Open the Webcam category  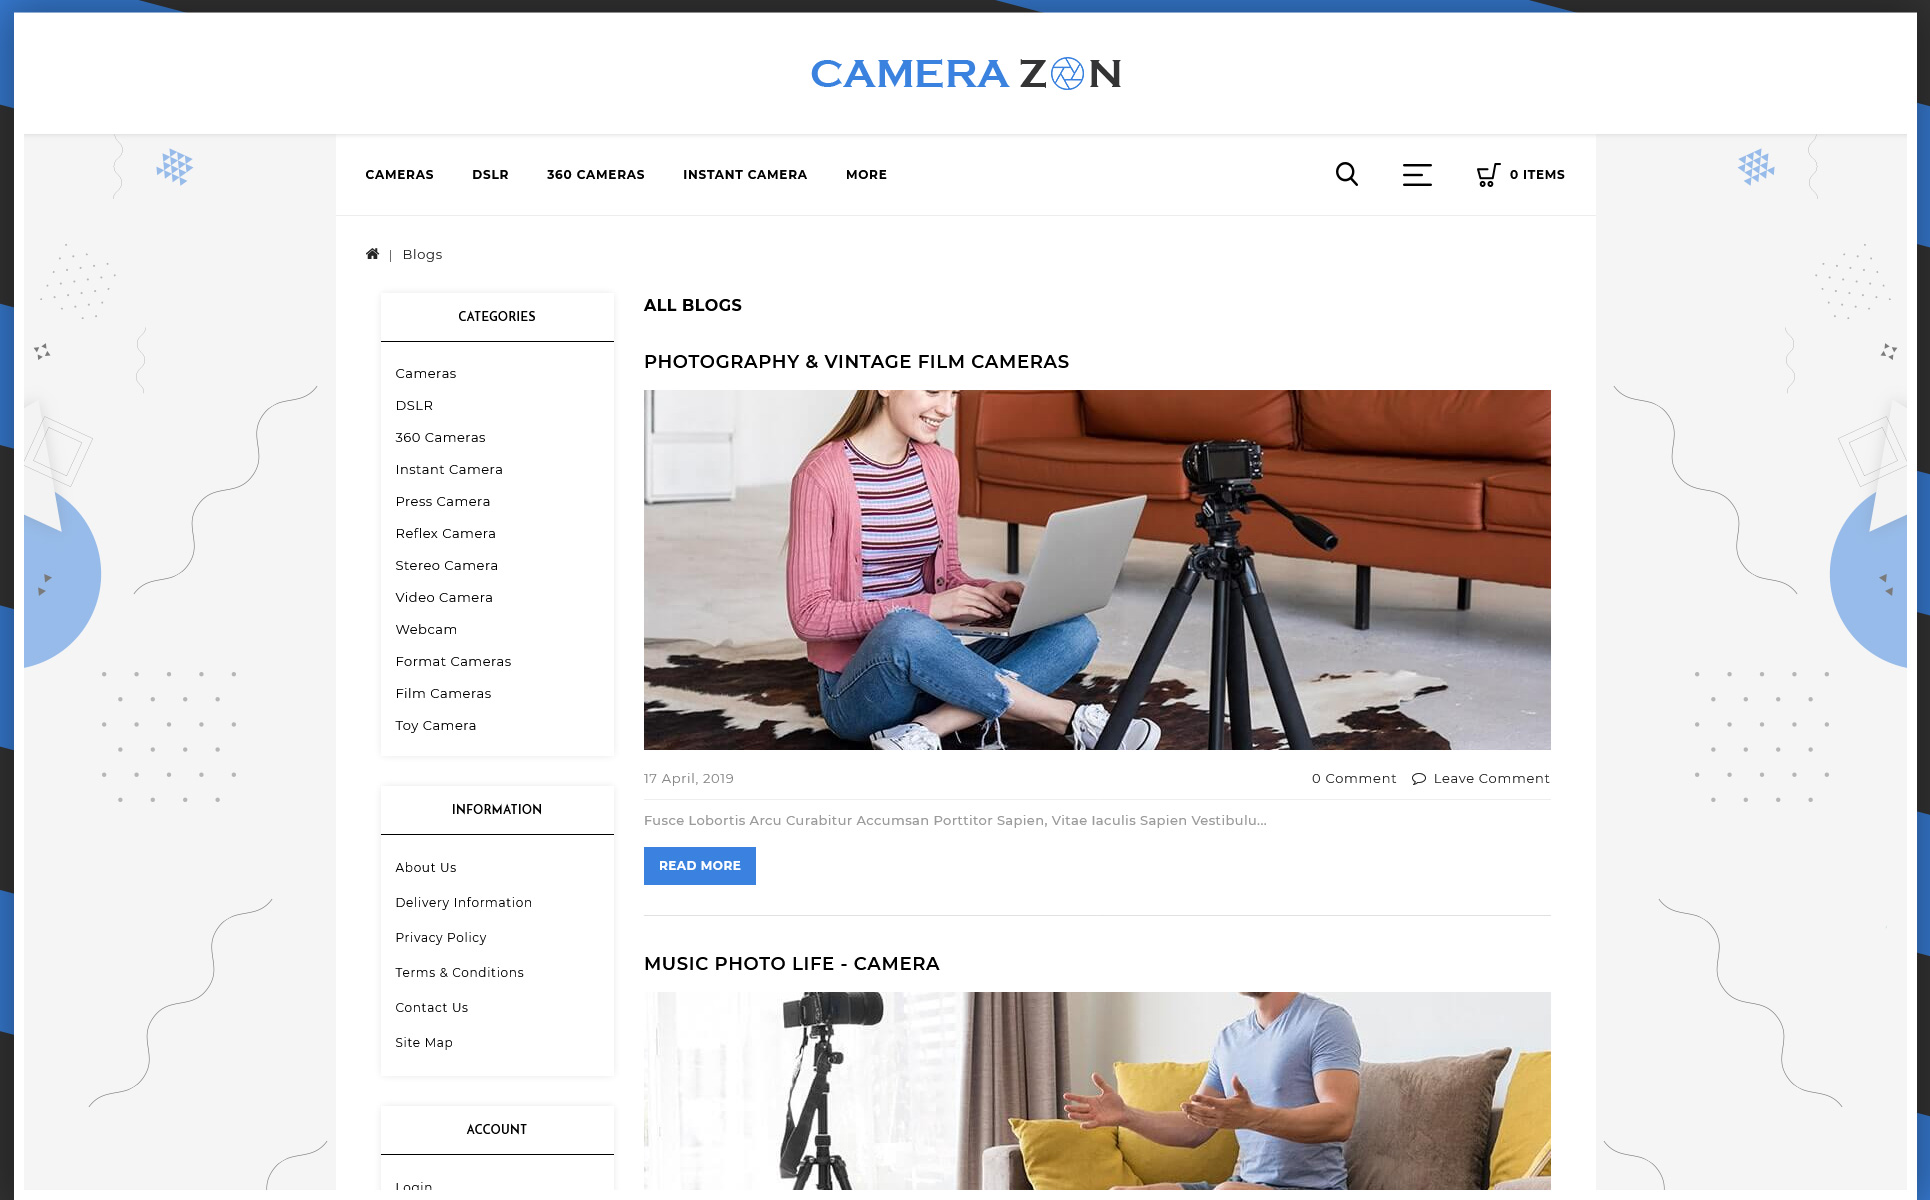426,630
